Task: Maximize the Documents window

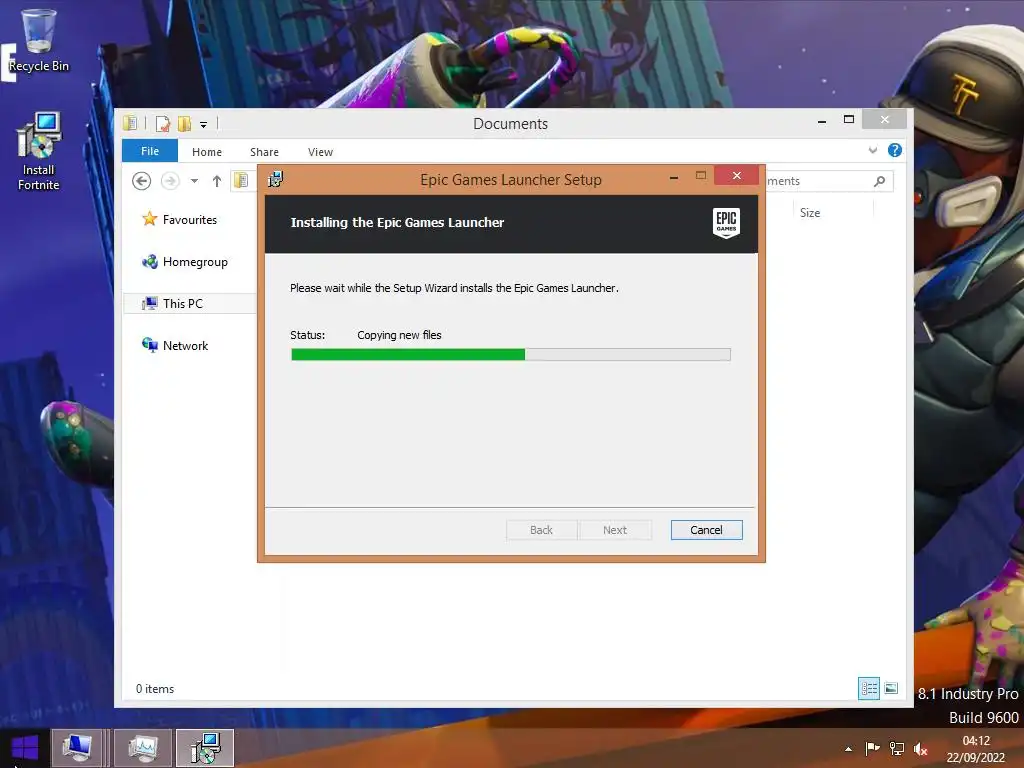Action: click(849, 120)
